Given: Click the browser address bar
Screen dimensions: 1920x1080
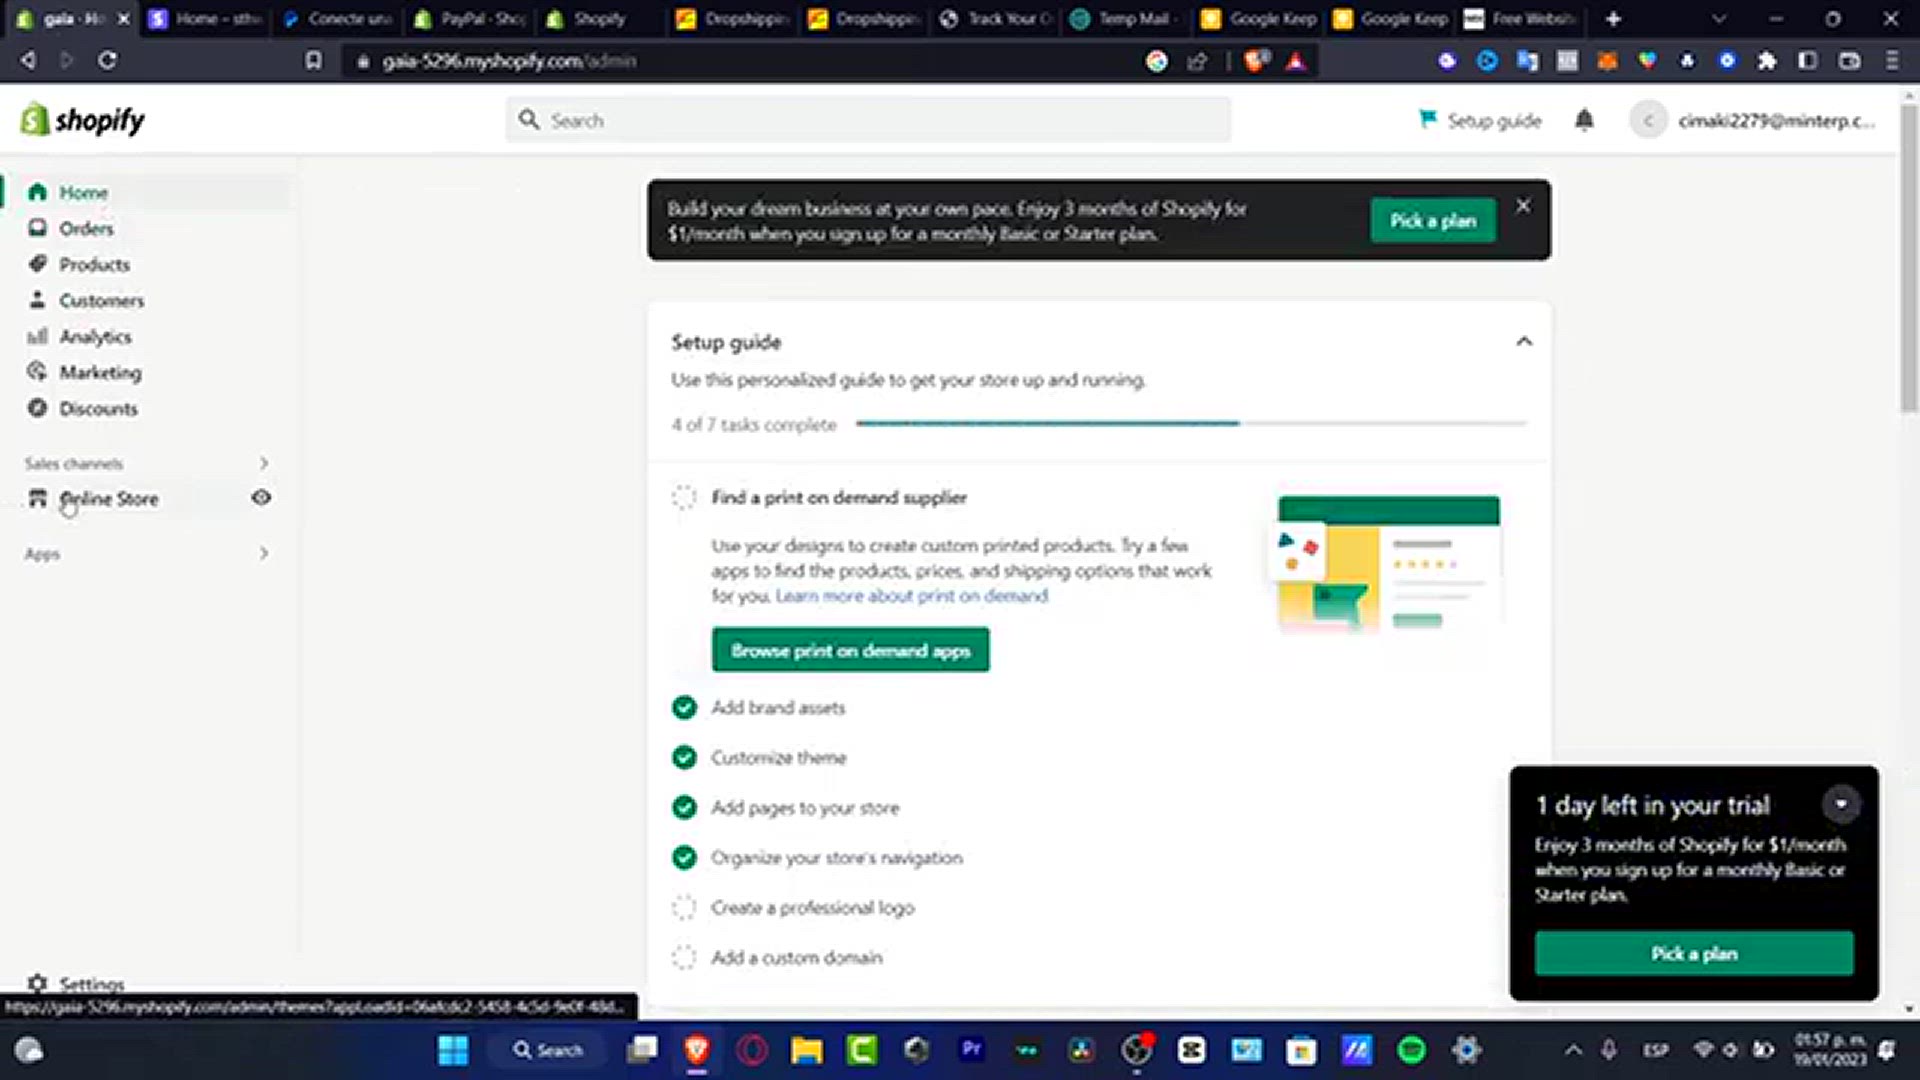Looking at the screenshot, I should click(740, 61).
